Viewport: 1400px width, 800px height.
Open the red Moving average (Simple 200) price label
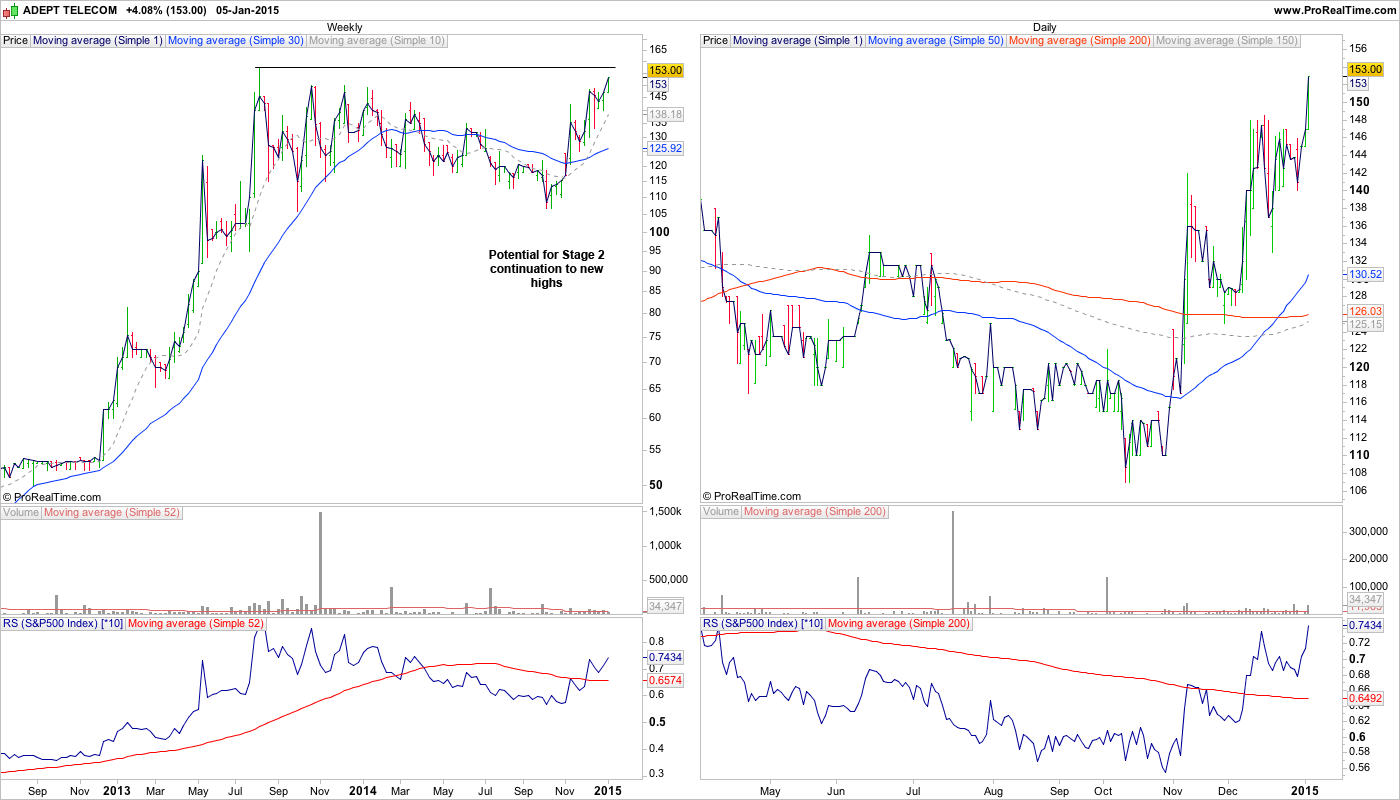pyautogui.click(x=1081, y=41)
